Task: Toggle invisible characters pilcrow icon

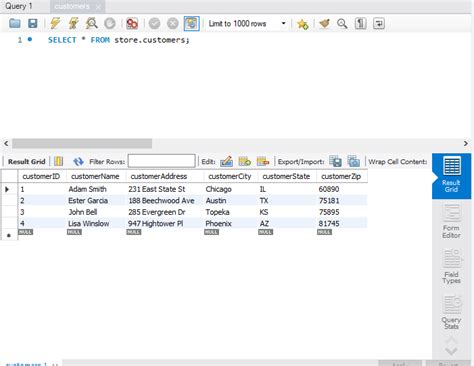Action: (x=361, y=23)
